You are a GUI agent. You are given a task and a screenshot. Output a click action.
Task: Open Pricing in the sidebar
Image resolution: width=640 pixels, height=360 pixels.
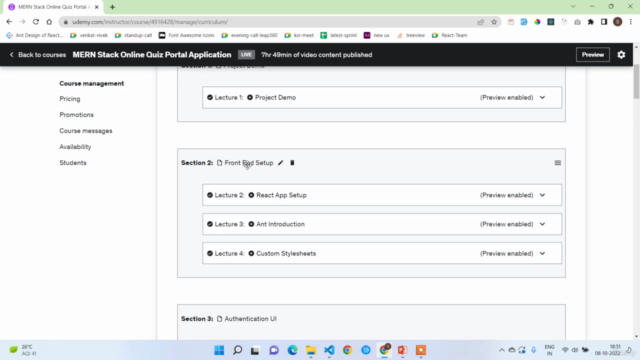70,99
